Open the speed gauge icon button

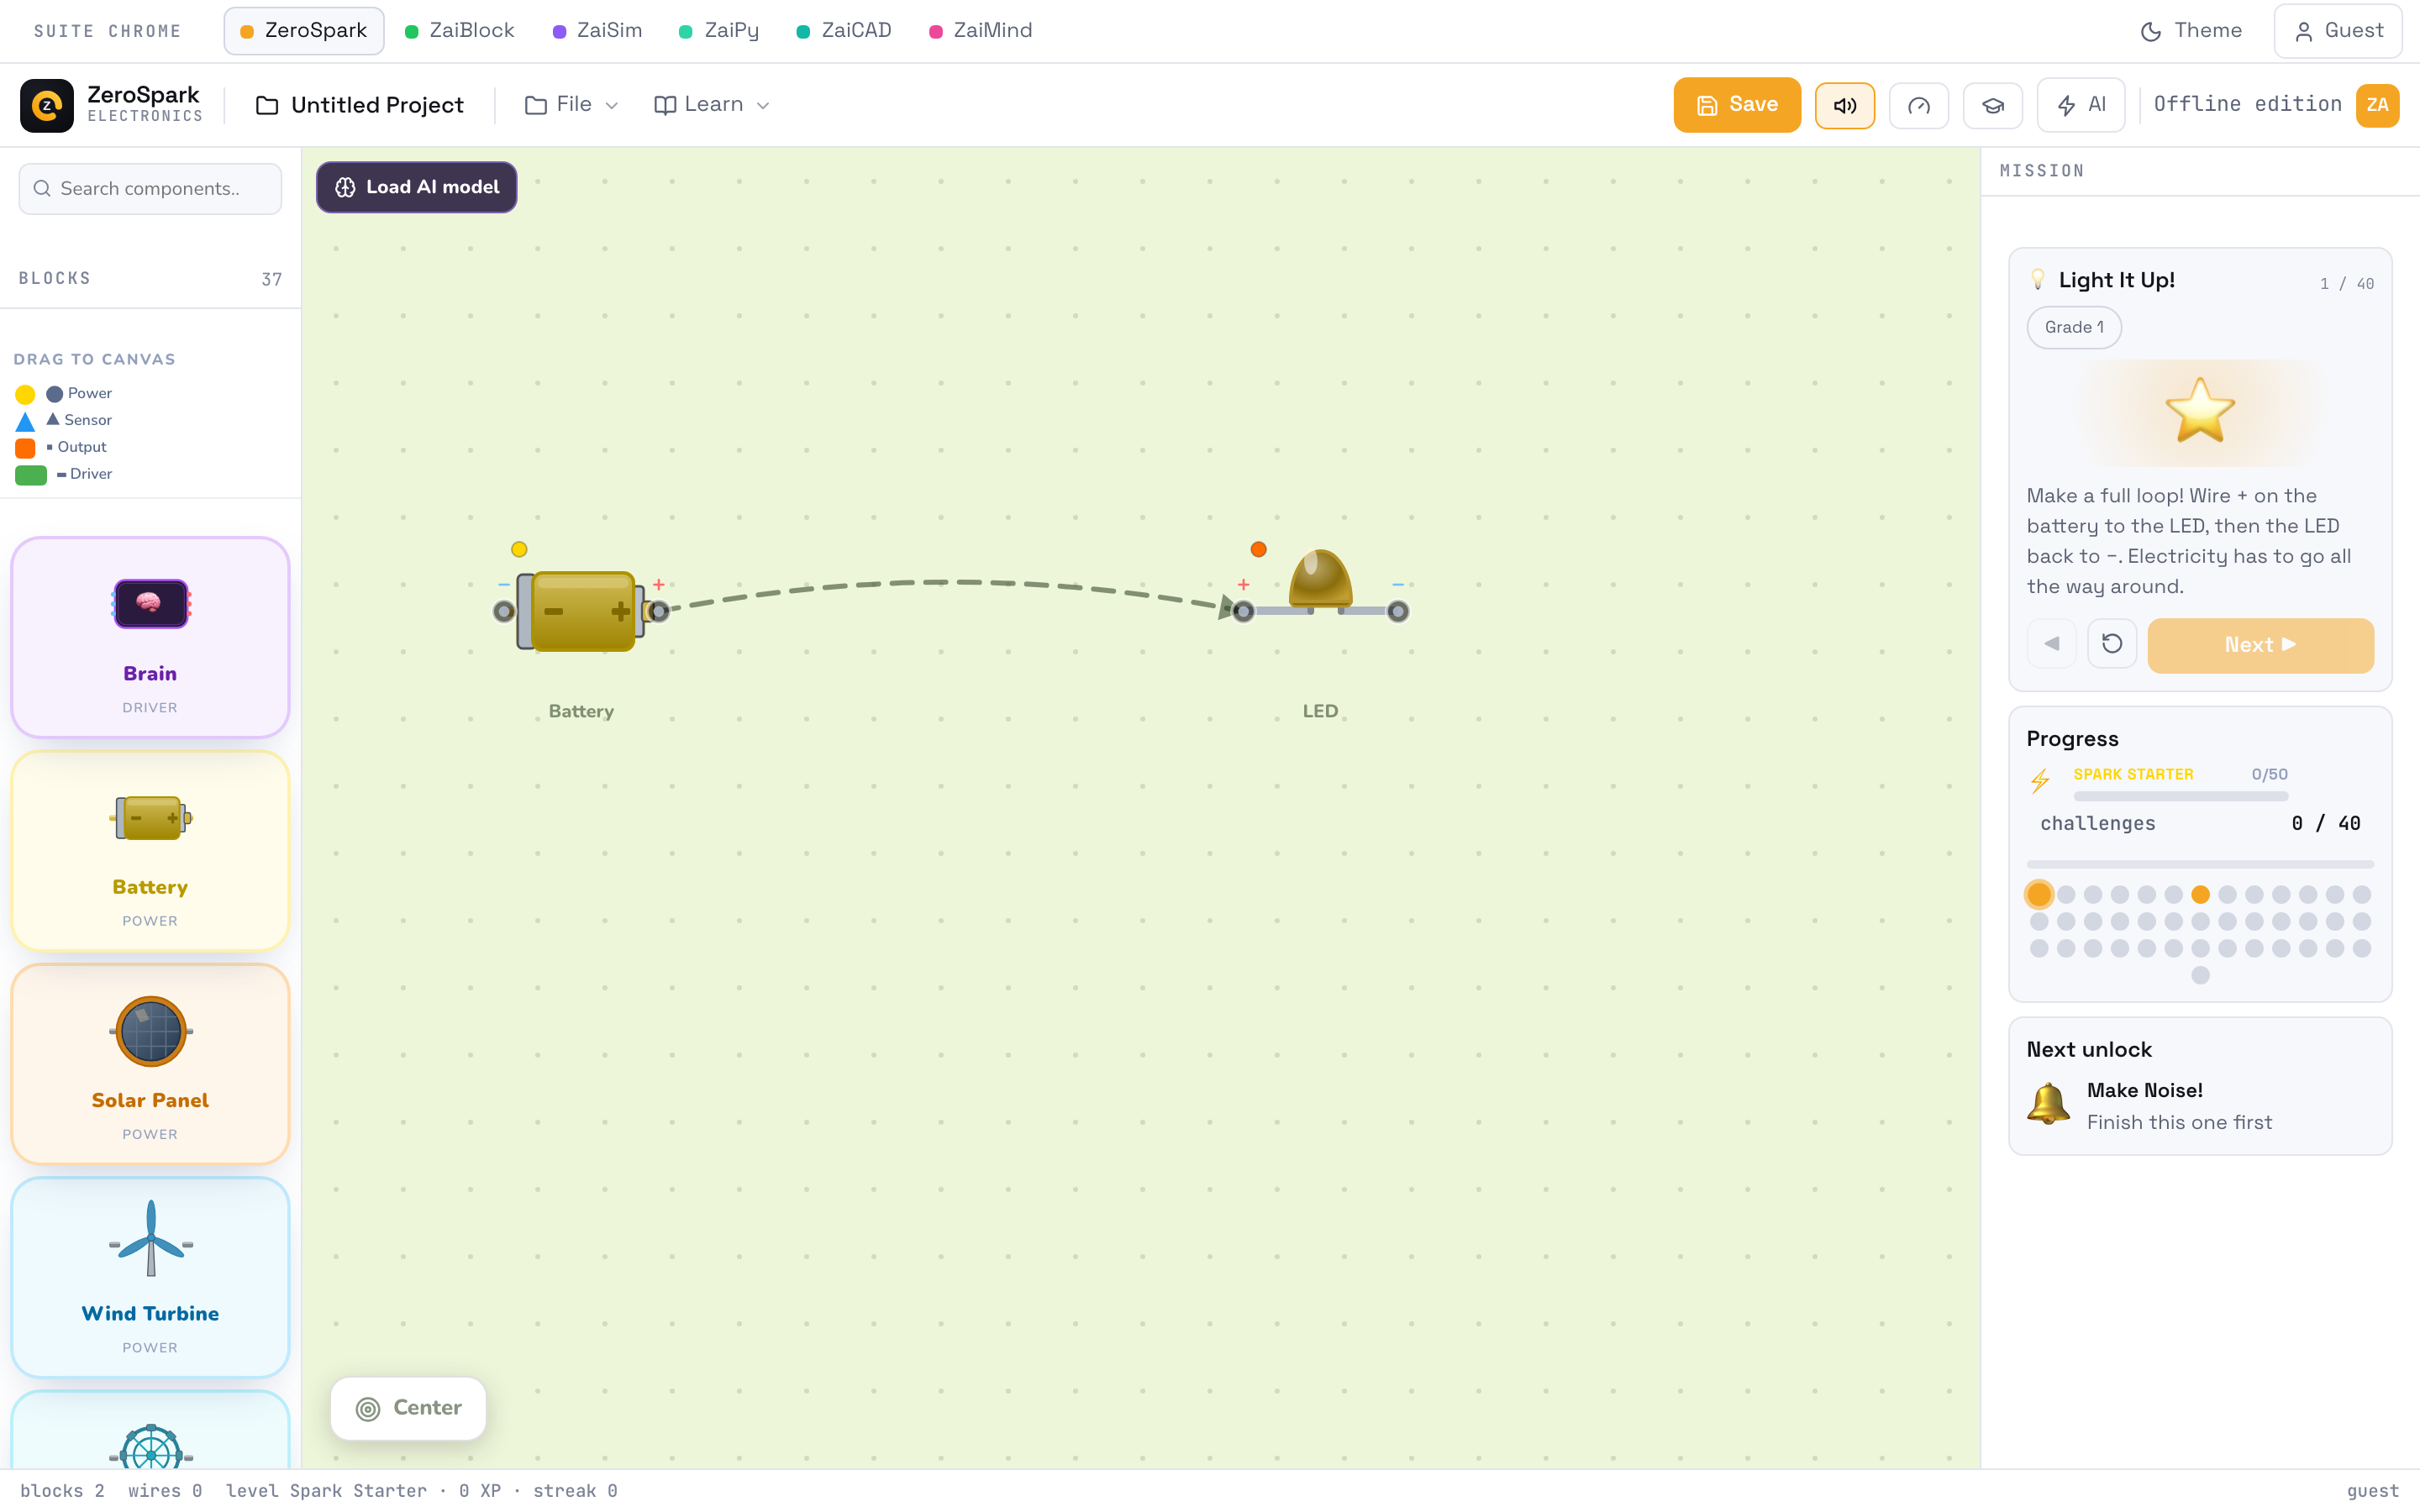pos(1918,105)
